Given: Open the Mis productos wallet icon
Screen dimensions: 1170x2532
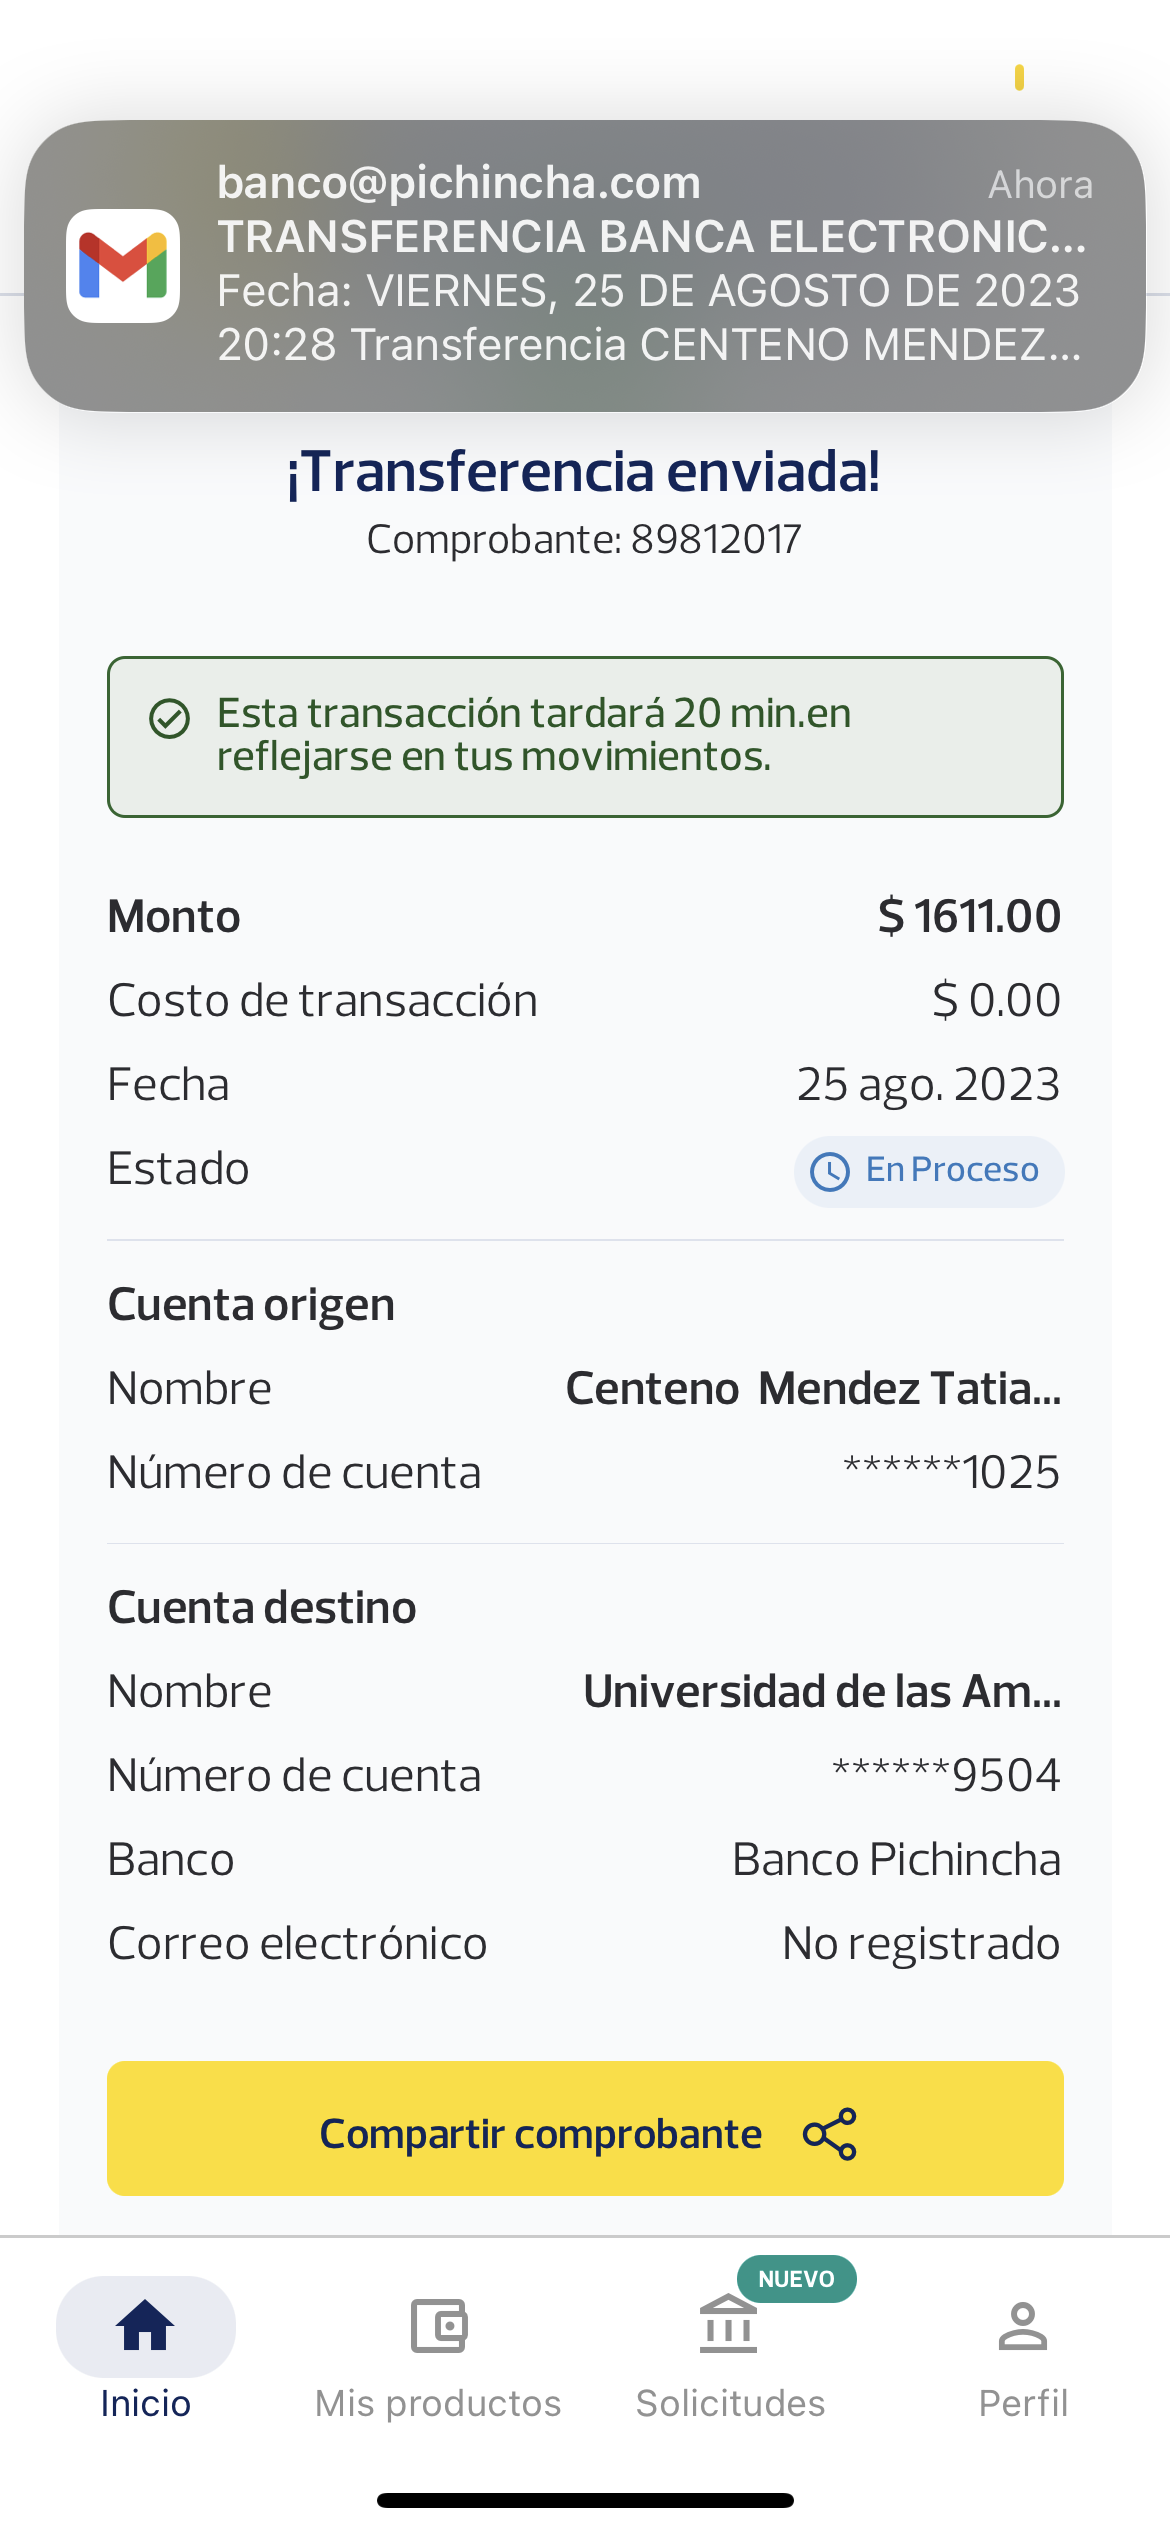Looking at the screenshot, I should 439,2325.
